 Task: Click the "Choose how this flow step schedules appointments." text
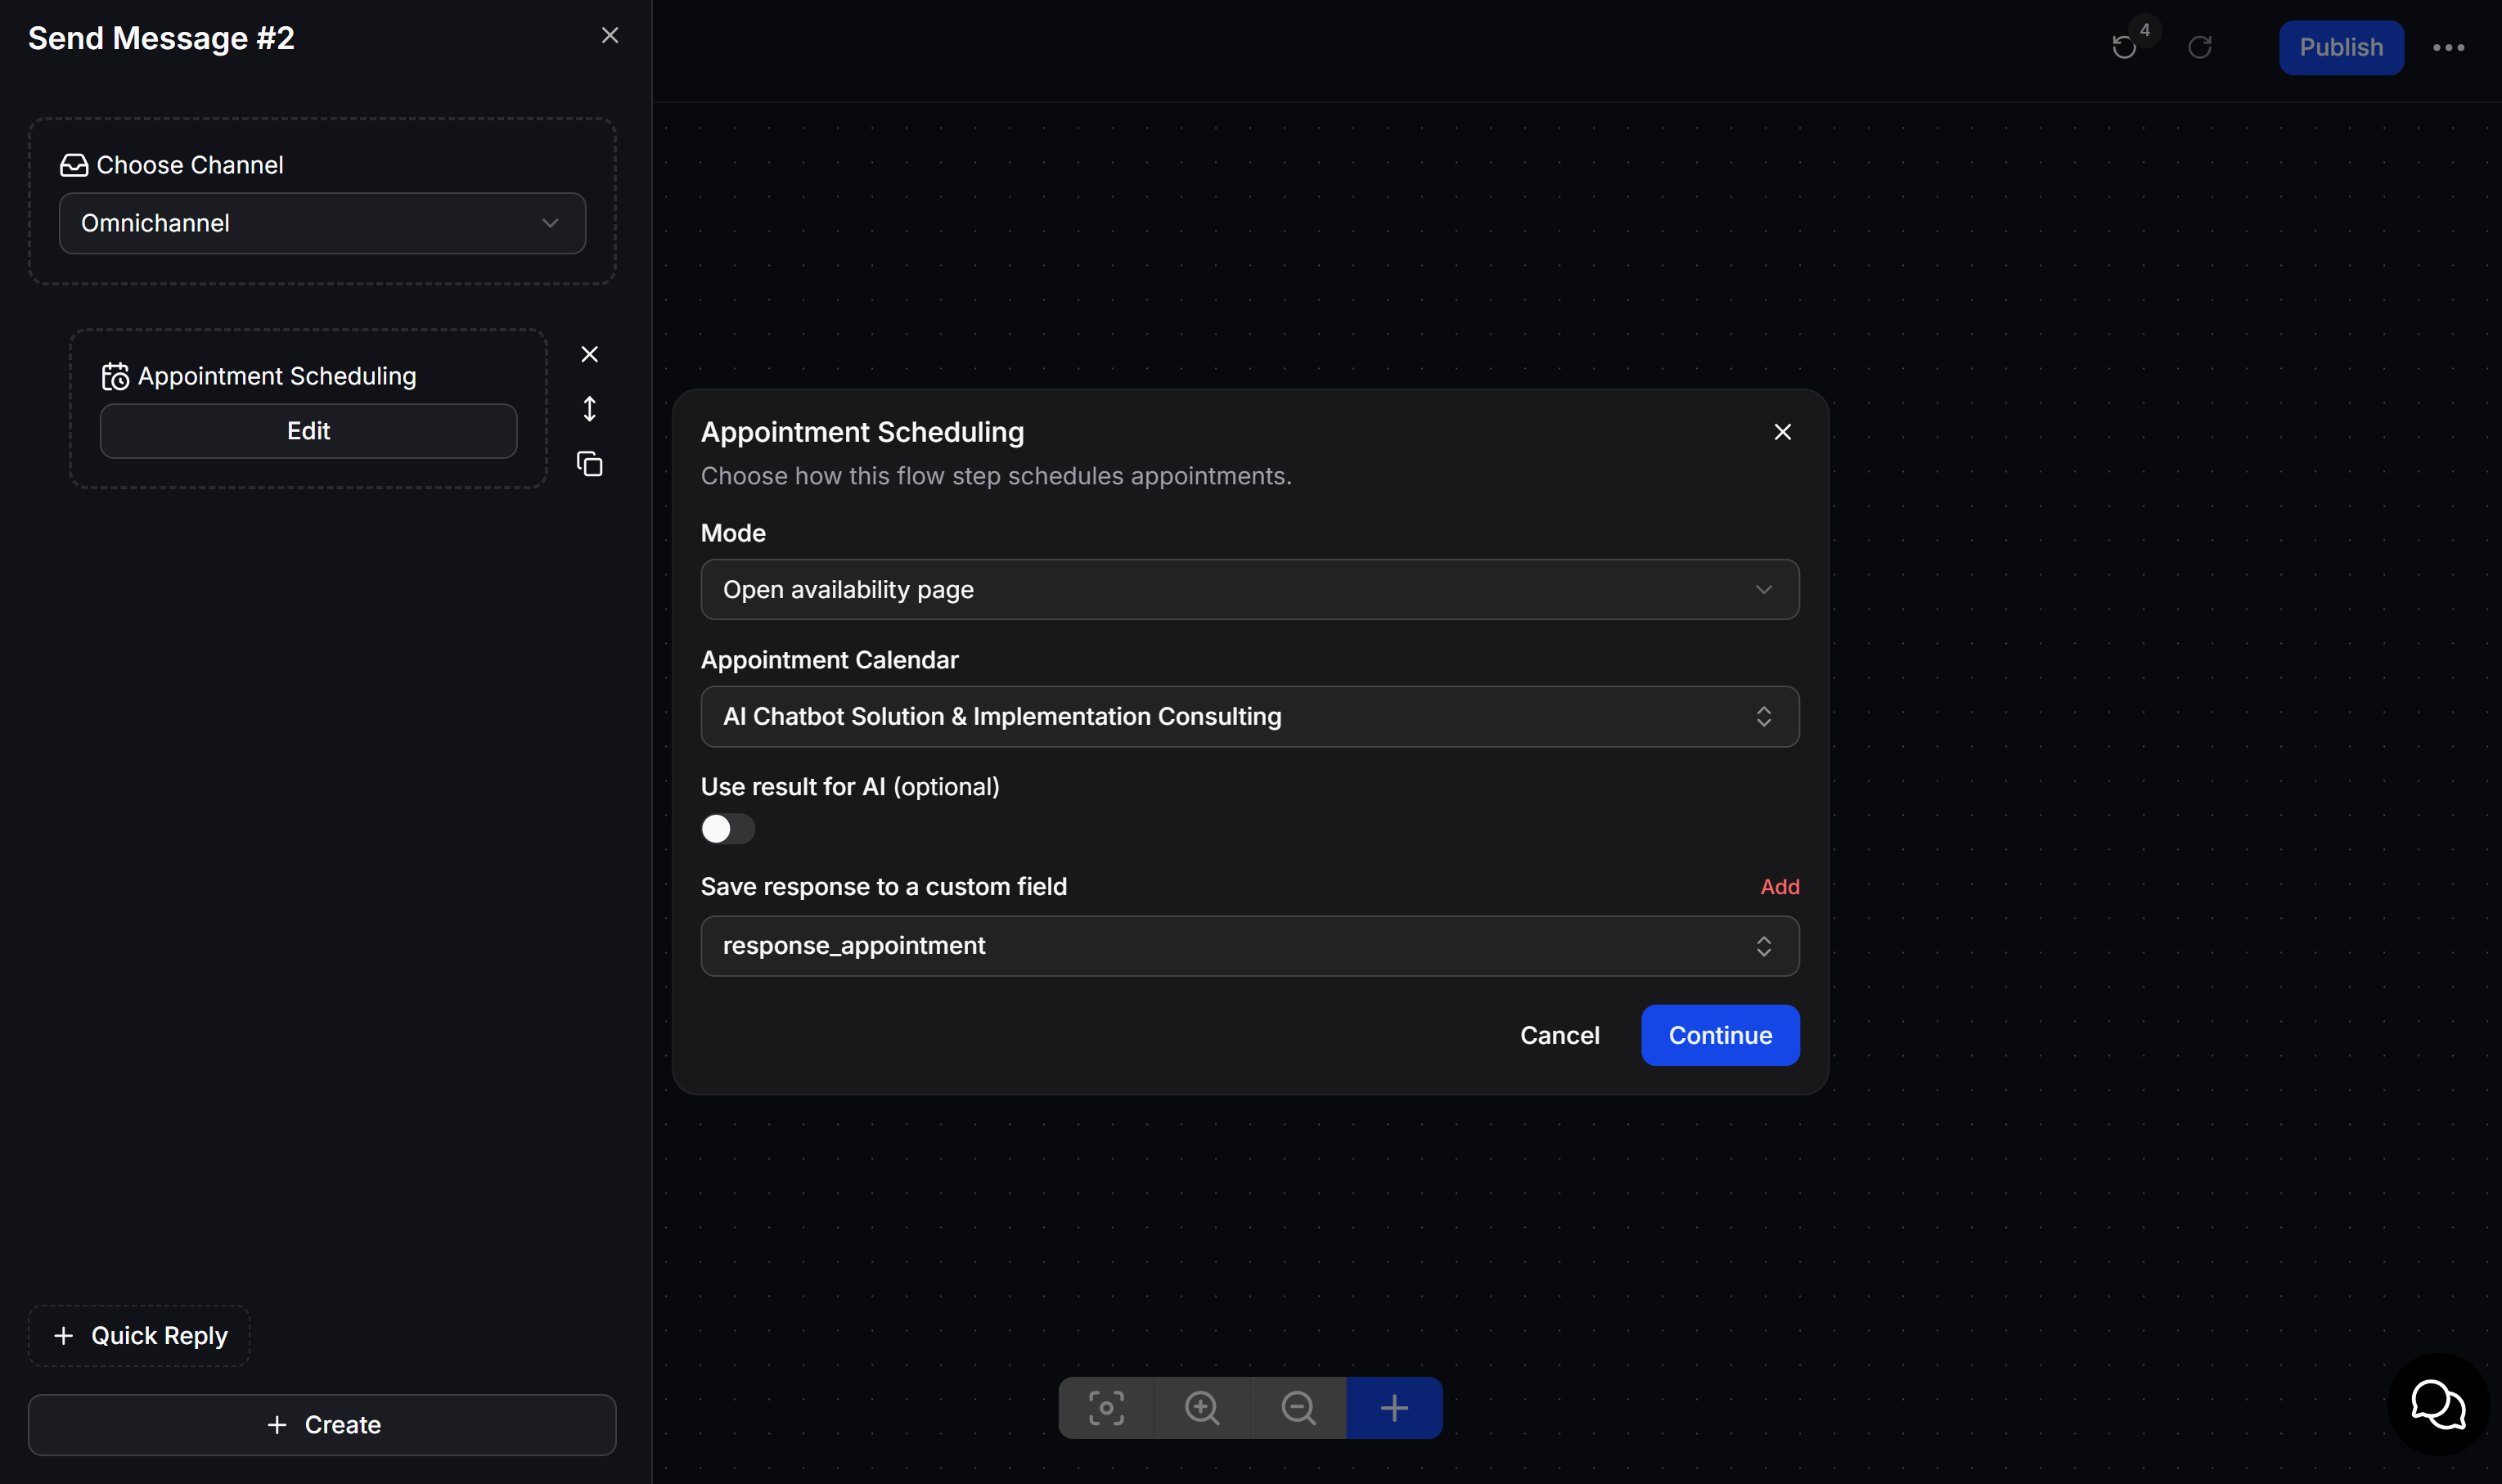coord(996,476)
